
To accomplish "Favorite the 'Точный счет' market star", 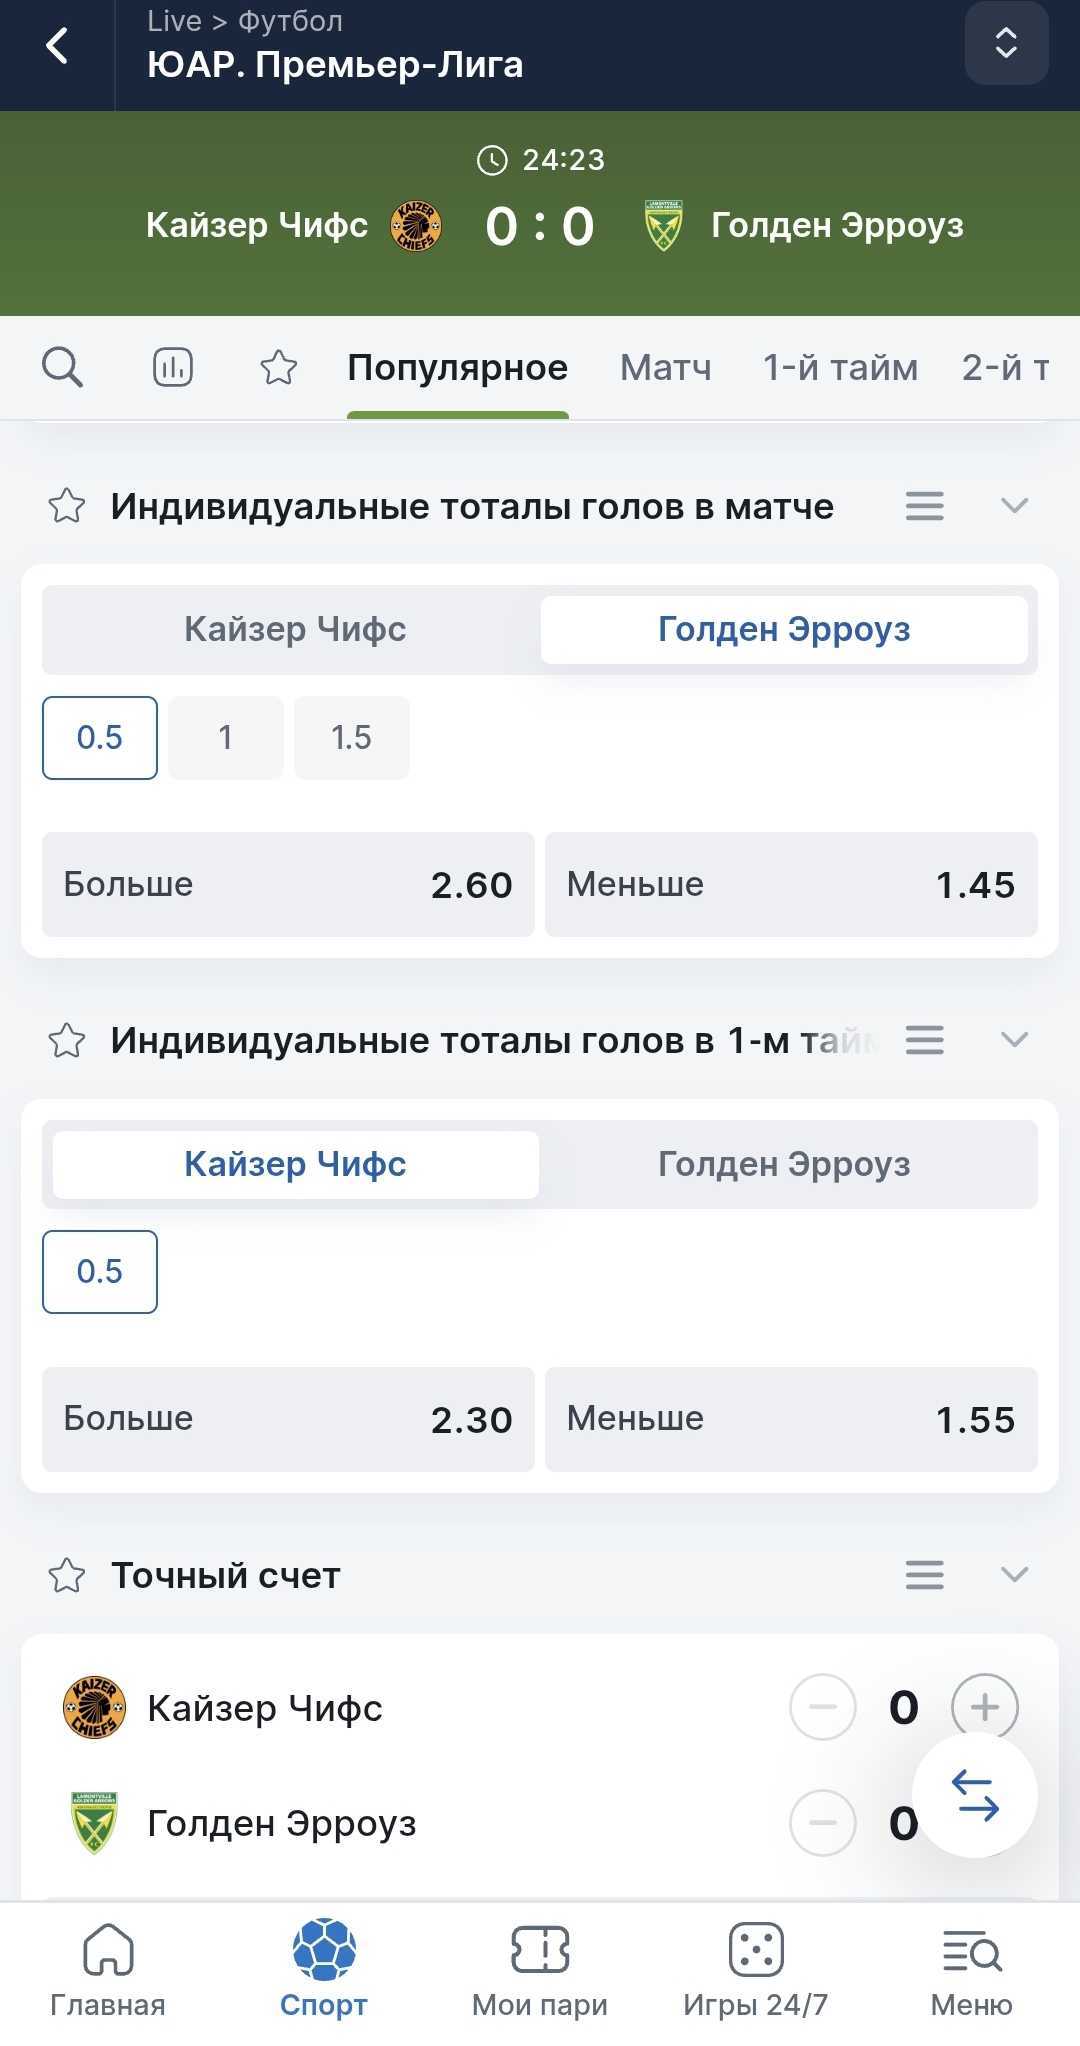I will tap(67, 1575).
